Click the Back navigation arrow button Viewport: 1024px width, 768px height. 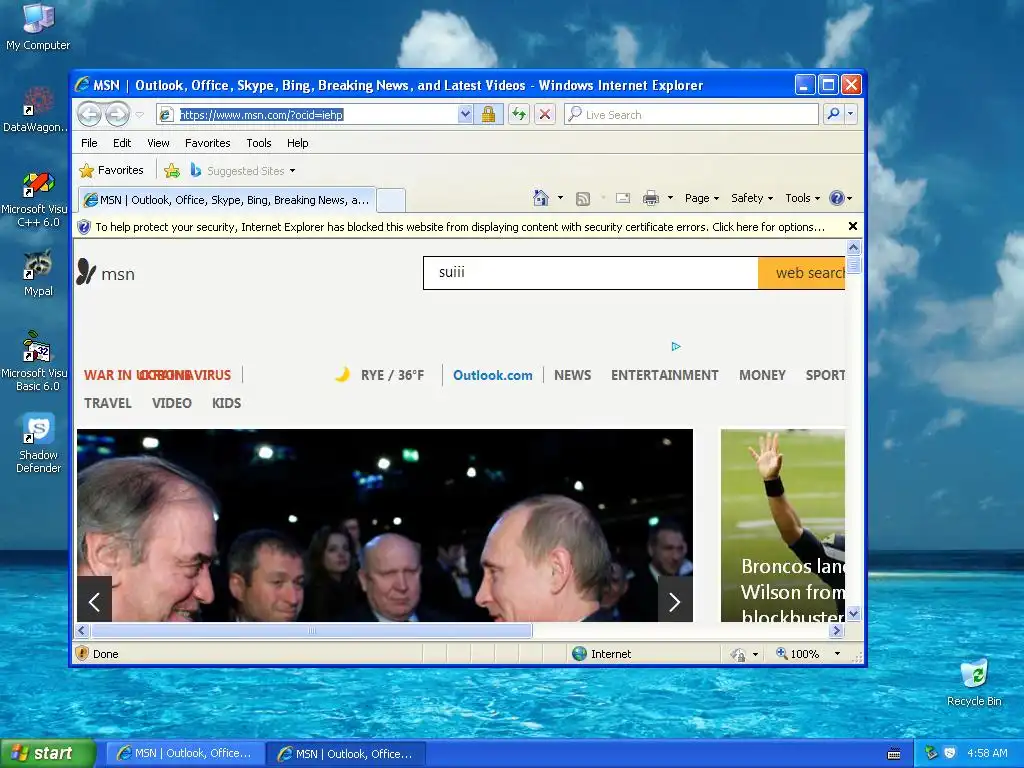coord(89,115)
